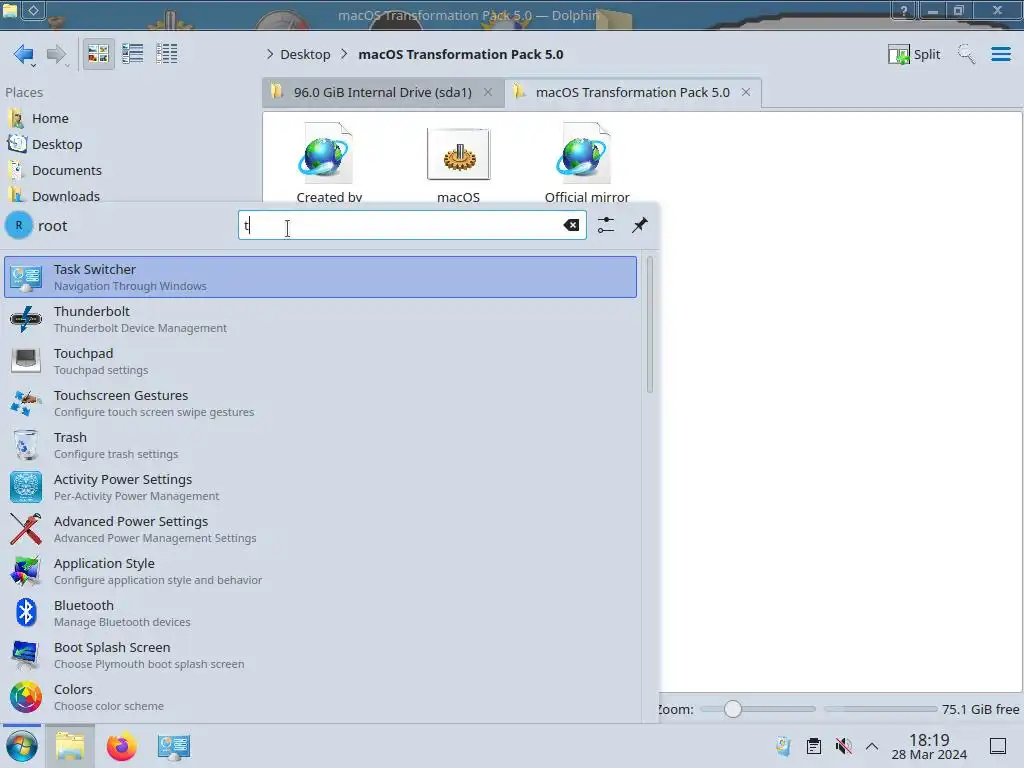Open Dolphin hamburger menu
The width and height of the screenshot is (1024, 768).
(x=1000, y=54)
